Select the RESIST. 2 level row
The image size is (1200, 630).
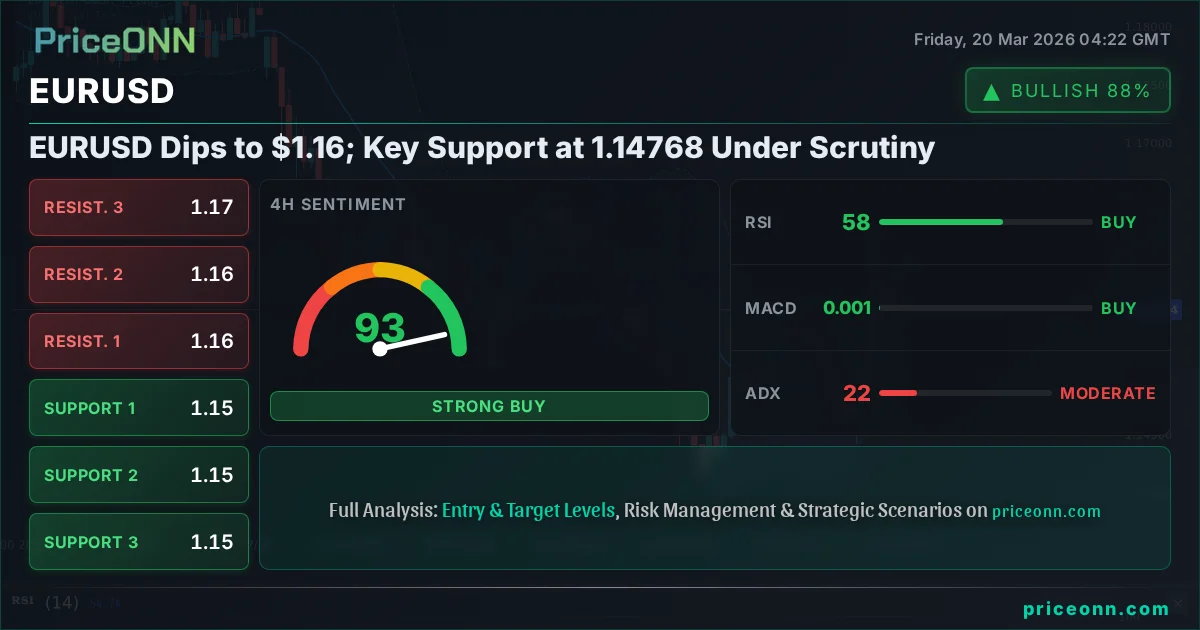(x=139, y=274)
